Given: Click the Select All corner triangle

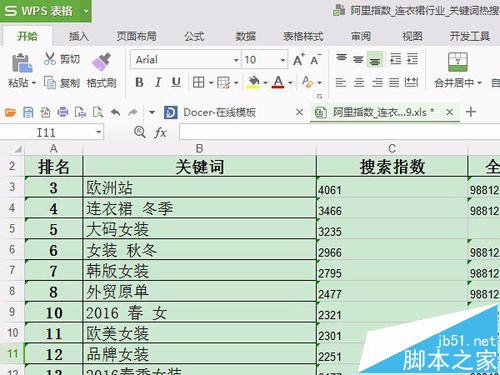Looking at the screenshot, I should point(18,149).
